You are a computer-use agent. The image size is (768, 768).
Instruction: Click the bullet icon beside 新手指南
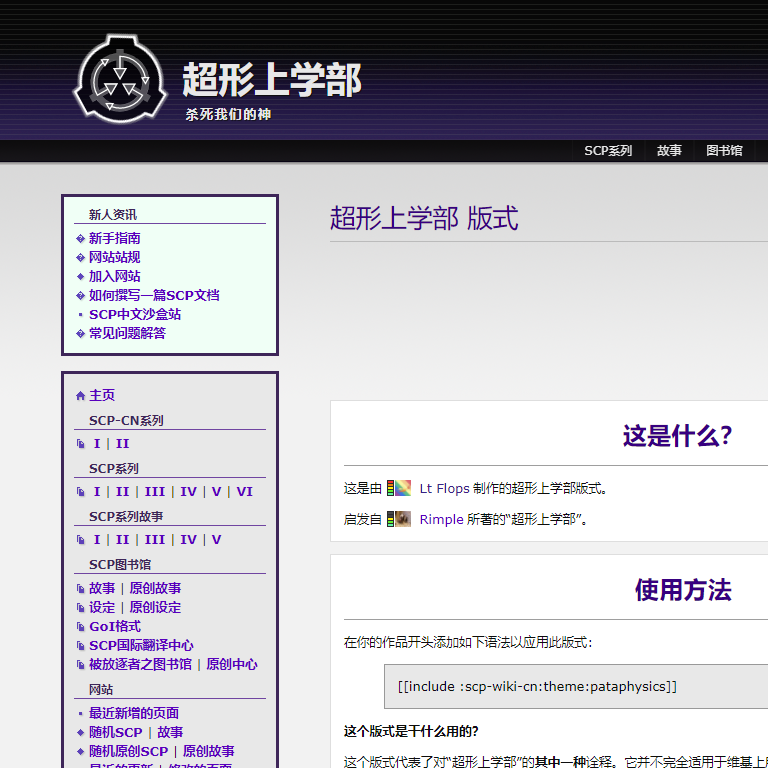pos(80,239)
